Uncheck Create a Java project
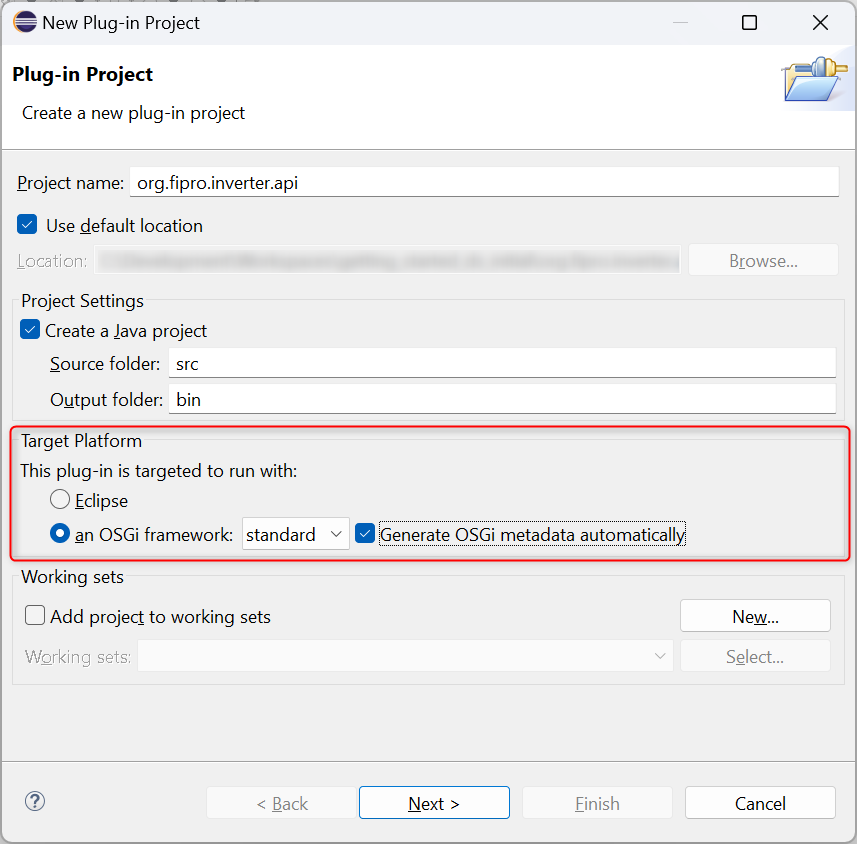The width and height of the screenshot is (857, 844). 30,330
